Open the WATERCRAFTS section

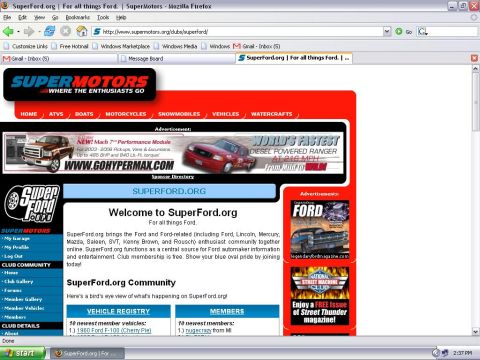(272, 114)
